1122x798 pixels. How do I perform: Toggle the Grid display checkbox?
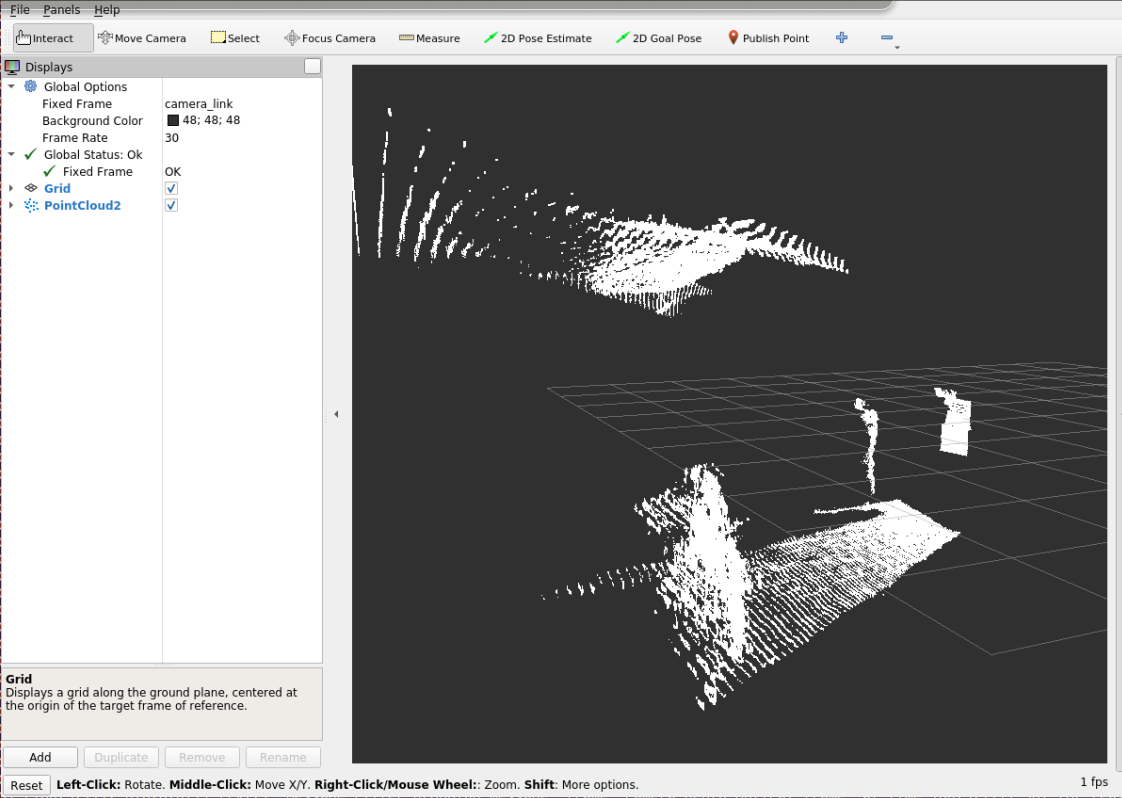pyautogui.click(x=171, y=188)
